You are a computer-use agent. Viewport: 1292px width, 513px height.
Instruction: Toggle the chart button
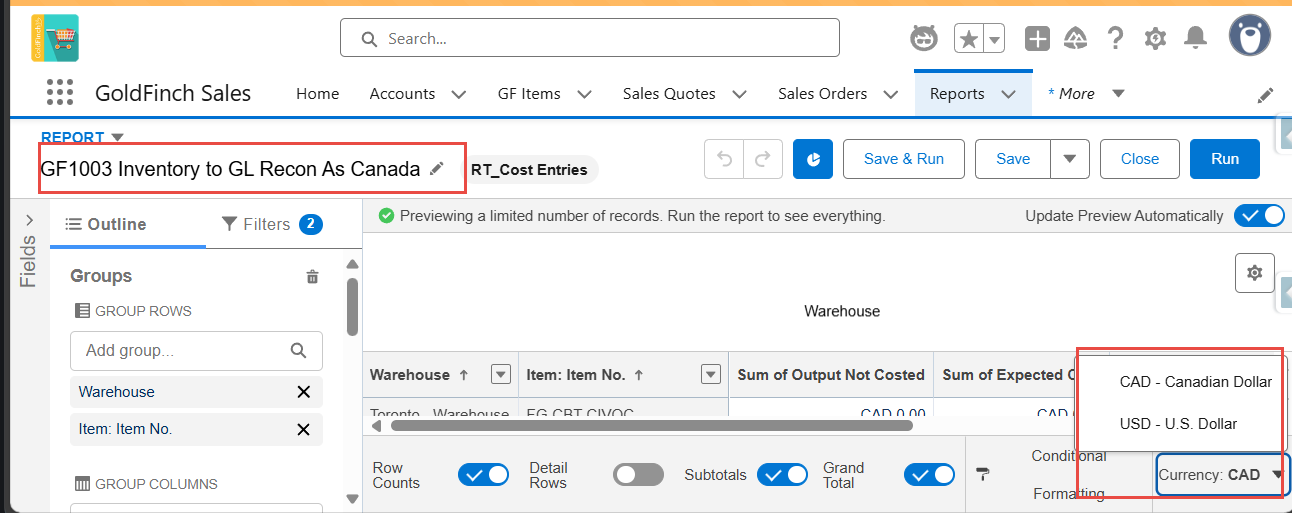[813, 159]
